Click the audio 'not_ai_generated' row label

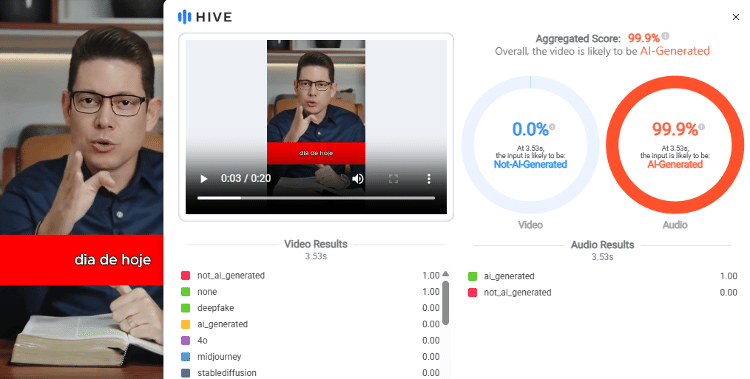click(x=518, y=292)
